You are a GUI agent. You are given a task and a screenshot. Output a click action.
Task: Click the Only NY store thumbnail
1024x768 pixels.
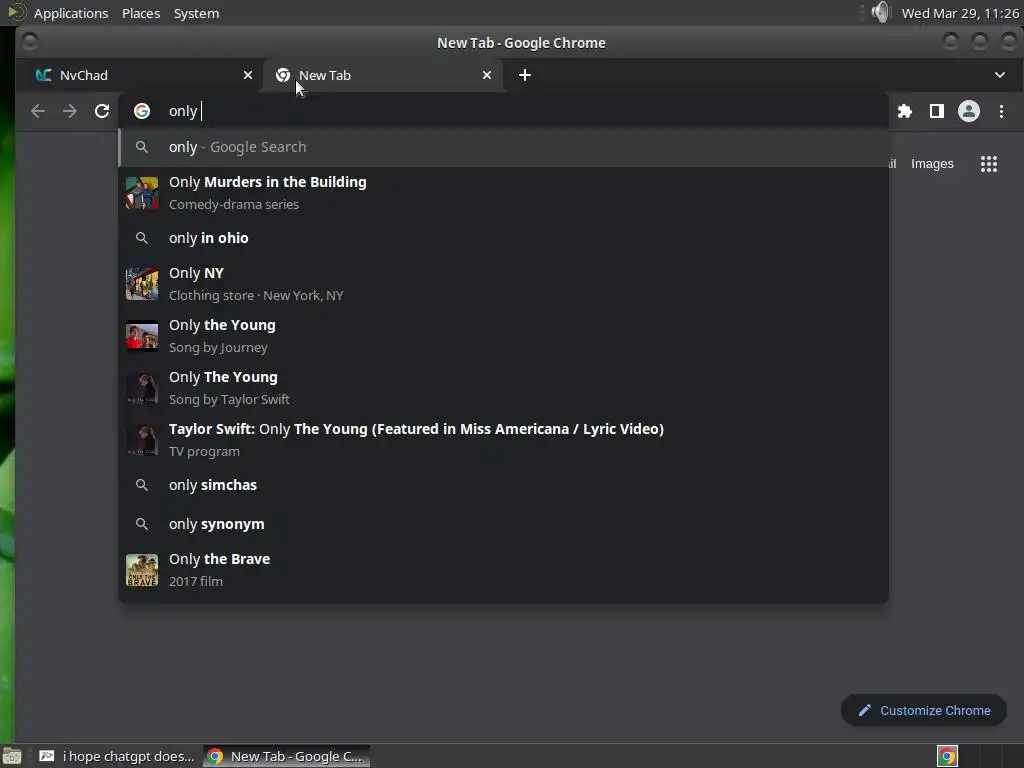pos(142,283)
